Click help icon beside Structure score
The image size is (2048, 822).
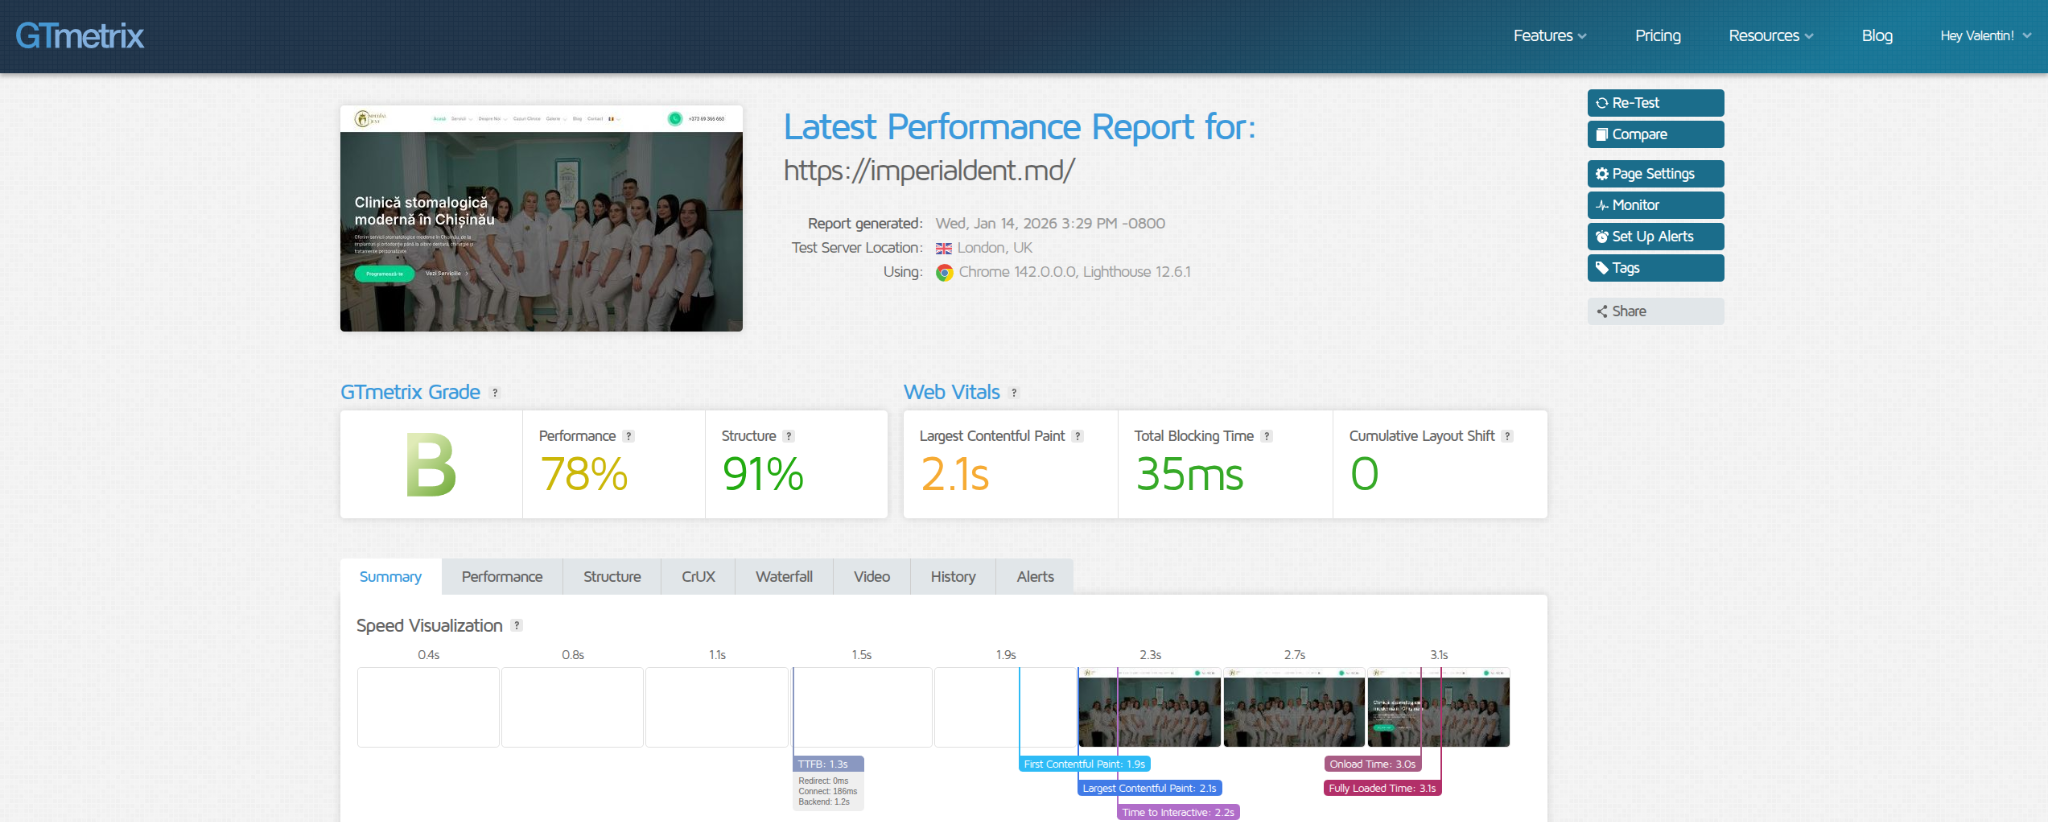click(x=789, y=436)
